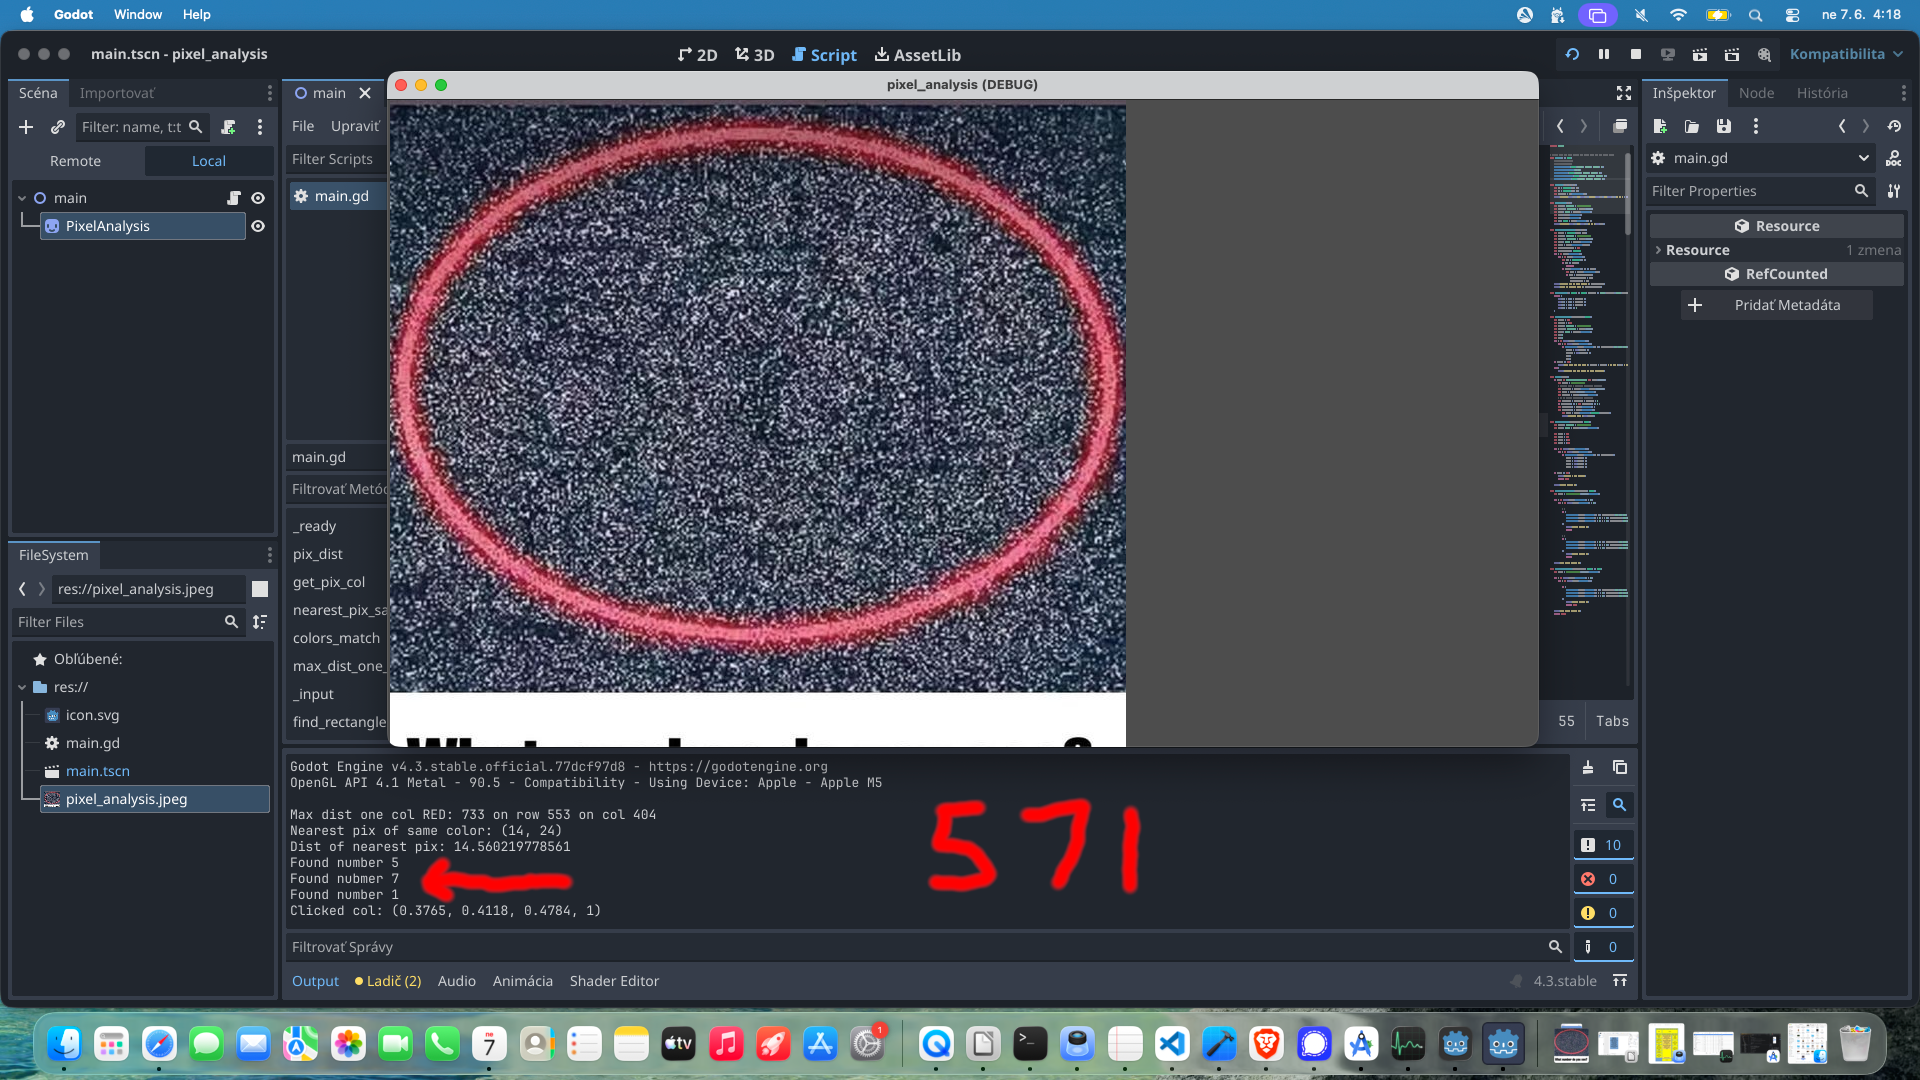Instantiate a child scene link icon
Screen dimensions: 1920x1080
tap(58, 127)
